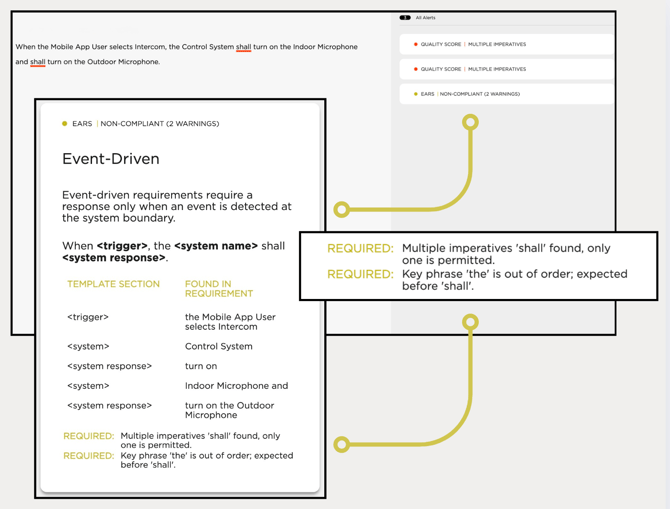Click the red dot on second Quality Score alert
The width and height of the screenshot is (670, 509).
tap(416, 69)
